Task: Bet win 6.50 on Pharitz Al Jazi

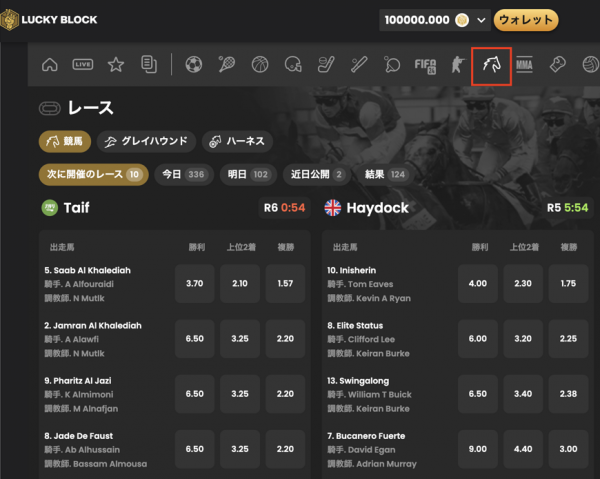Action: [194, 394]
